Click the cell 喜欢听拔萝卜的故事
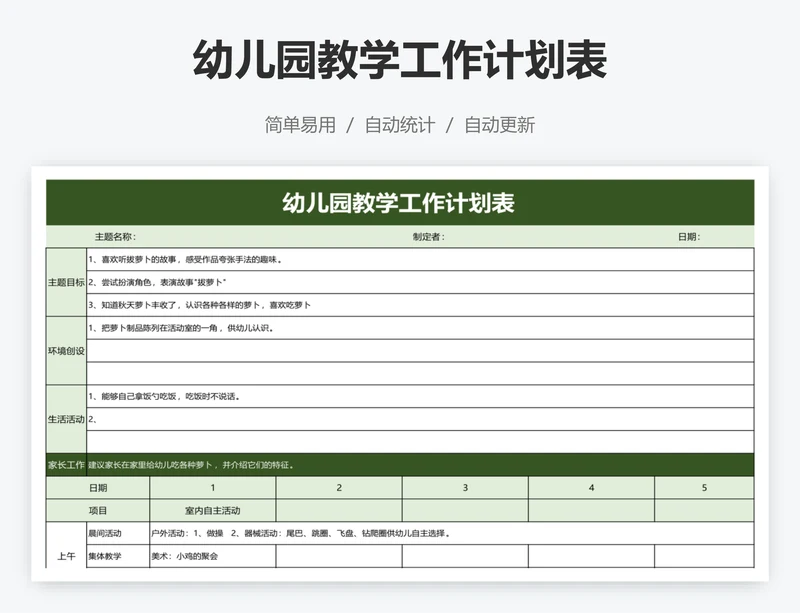Image resolution: width=800 pixels, height=613 pixels. tap(420, 259)
